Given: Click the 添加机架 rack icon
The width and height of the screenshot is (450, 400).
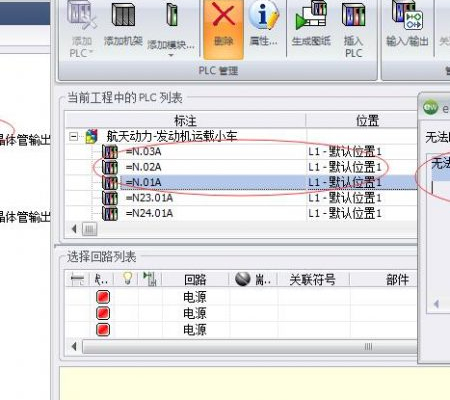Looking at the screenshot, I should click(x=123, y=15).
